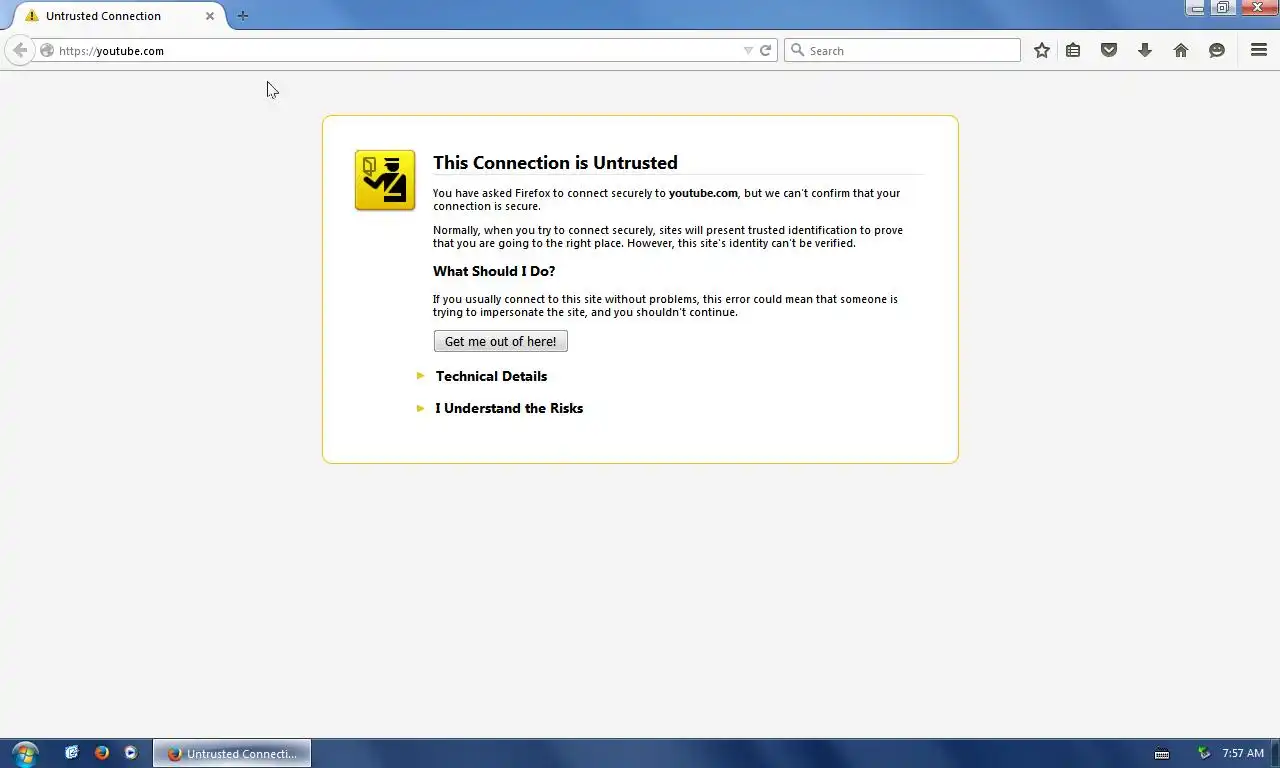The image size is (1280, 768).
Task: Click the network tray icon
Action: (1204, 753)
